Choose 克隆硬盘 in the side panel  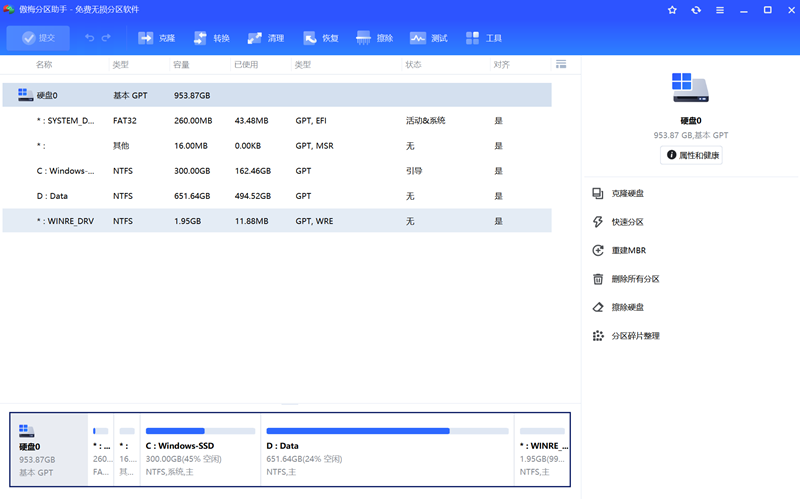627,193
